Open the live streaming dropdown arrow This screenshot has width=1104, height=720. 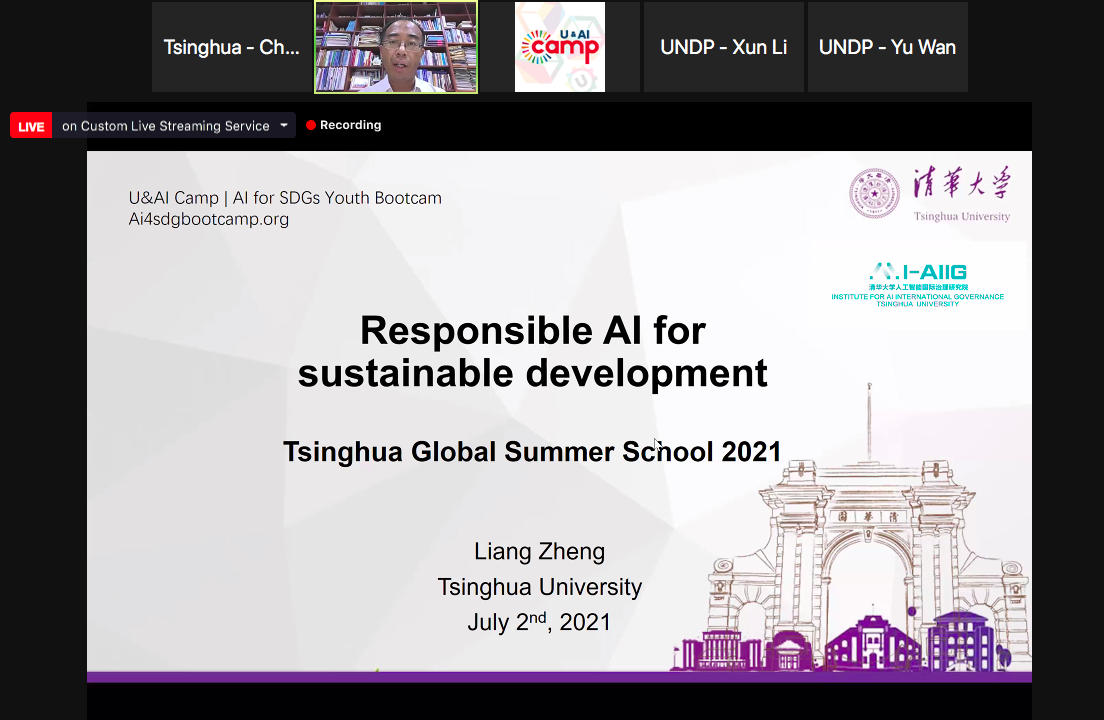pyautogui.click(x=284, y=125)
